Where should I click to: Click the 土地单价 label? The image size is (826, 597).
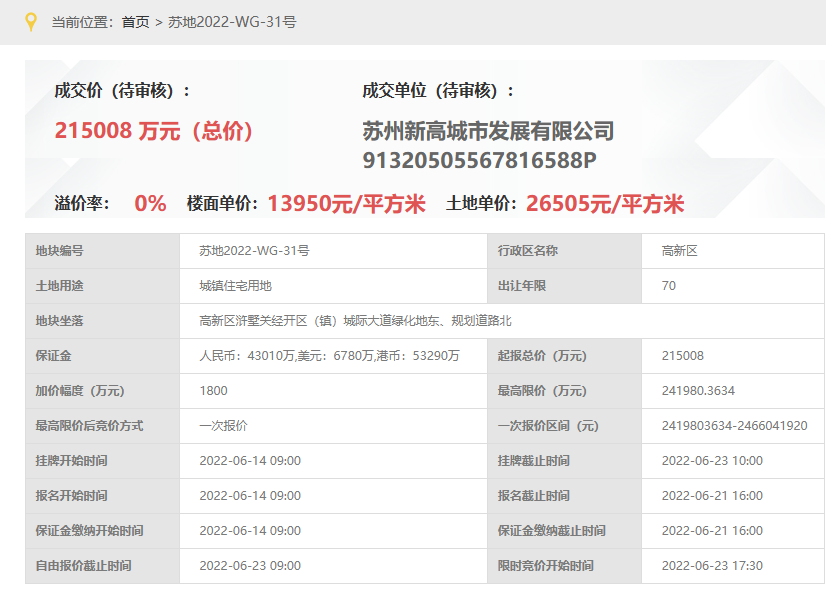pos(481,203)
